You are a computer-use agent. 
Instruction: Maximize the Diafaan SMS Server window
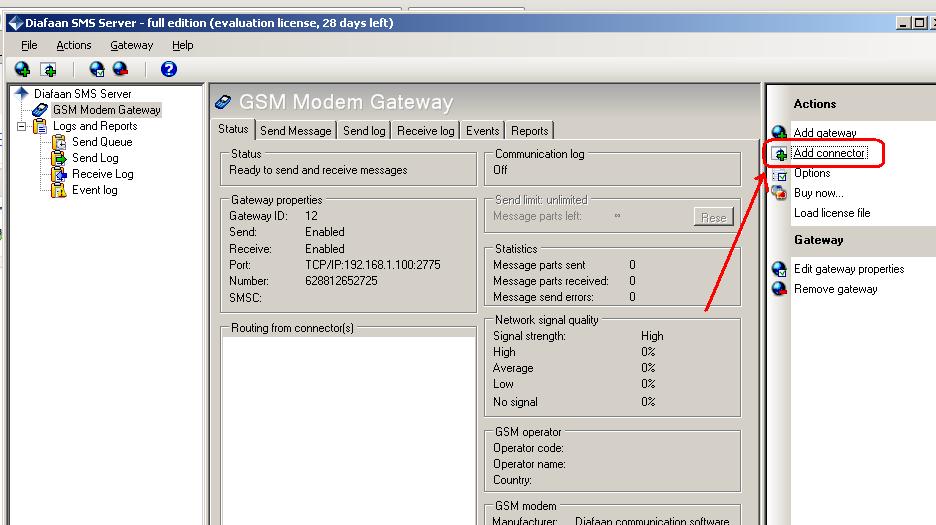click(x=919, y=23)
